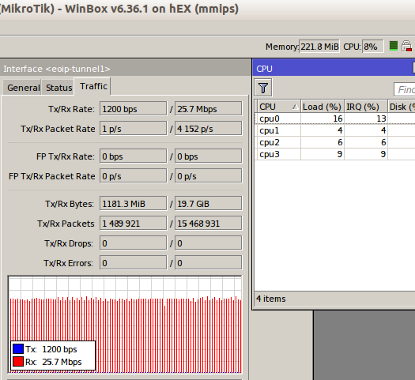Click the CPU window title bar
This screenshot has height=380, width=415.
(x=334, y=69)
